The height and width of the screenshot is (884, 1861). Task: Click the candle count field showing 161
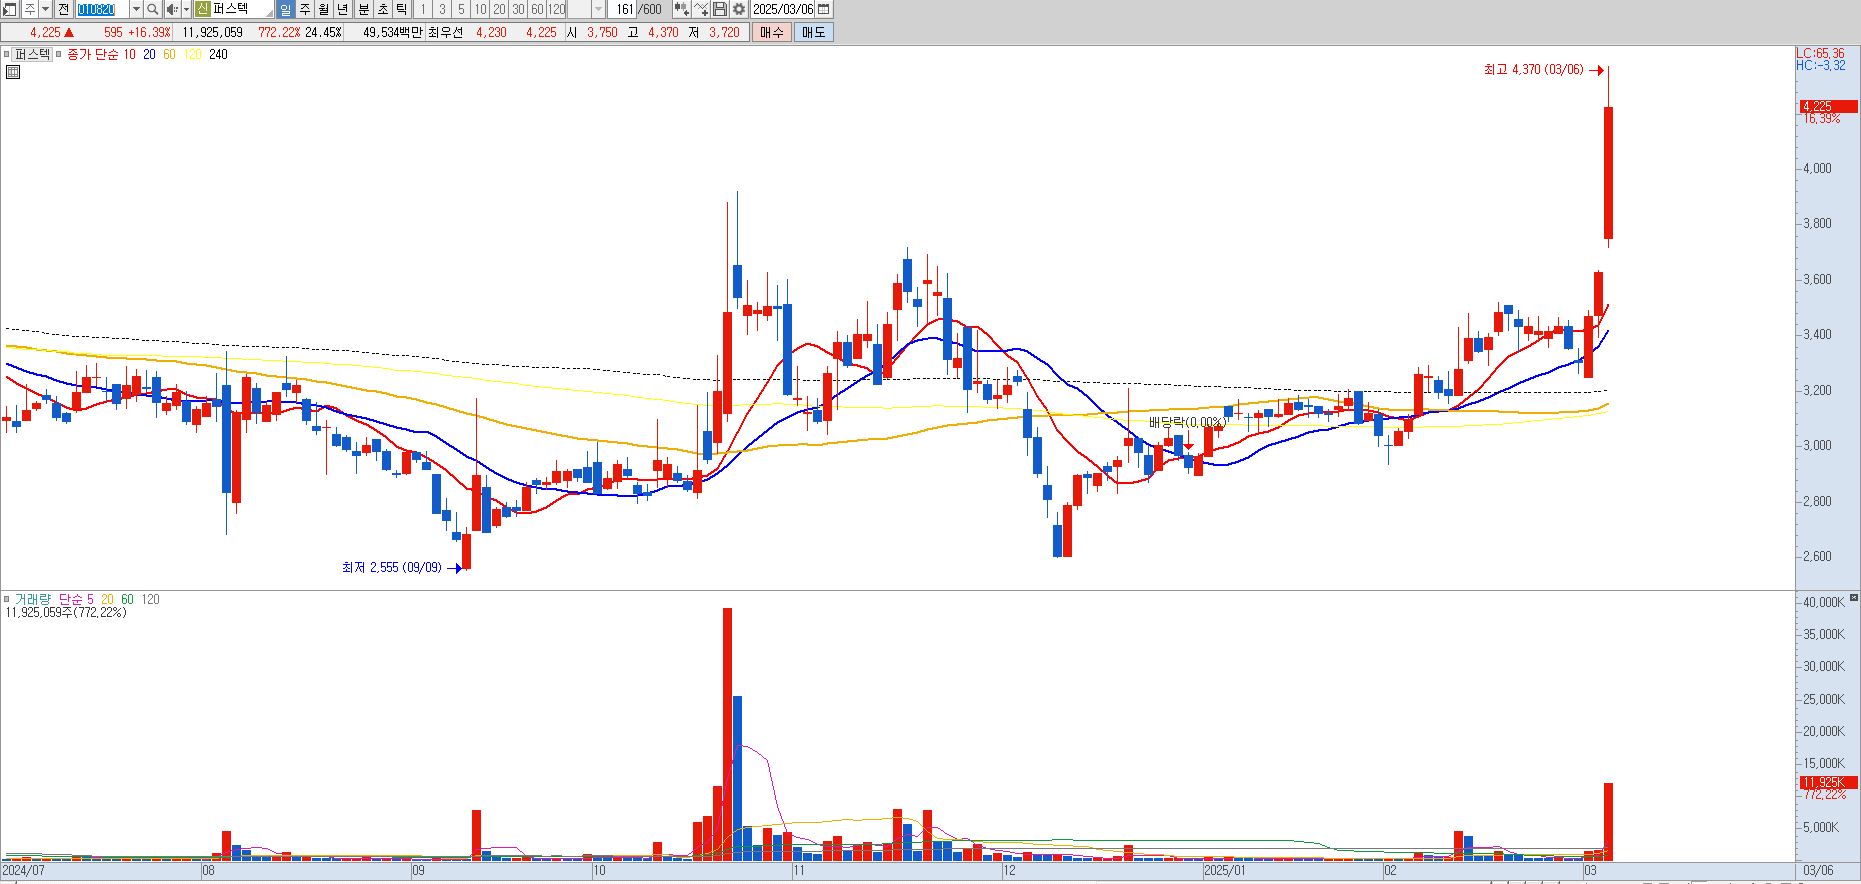[x=624, y=9]
